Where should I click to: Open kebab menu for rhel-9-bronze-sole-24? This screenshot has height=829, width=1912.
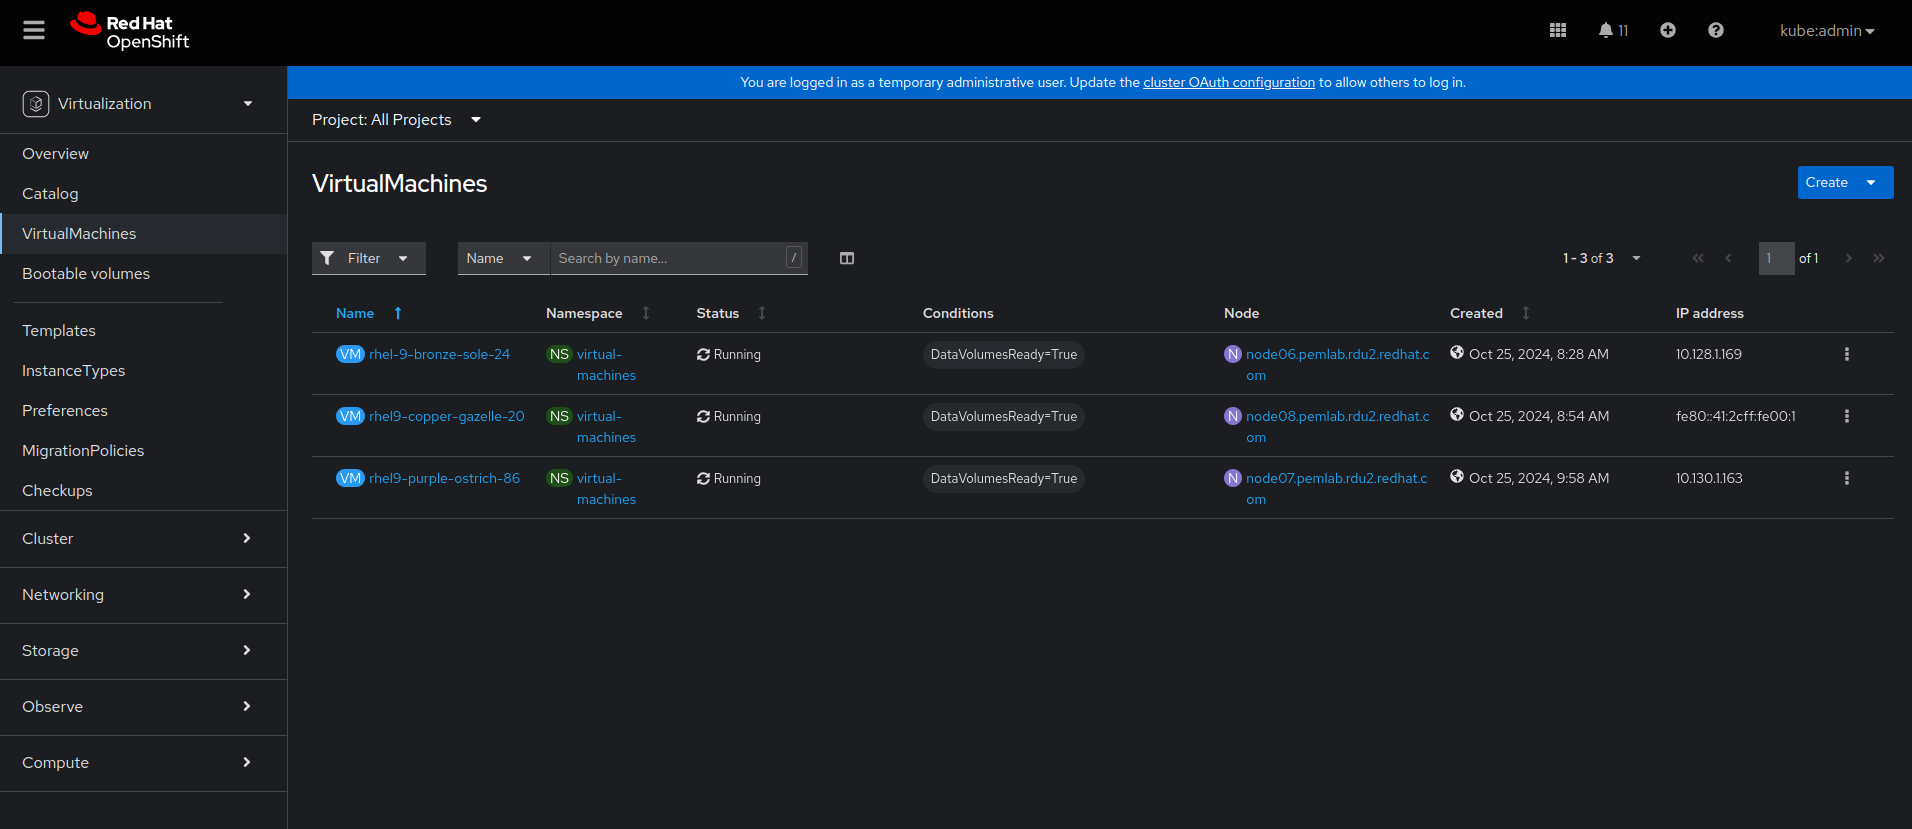[x=1846, y=355]
